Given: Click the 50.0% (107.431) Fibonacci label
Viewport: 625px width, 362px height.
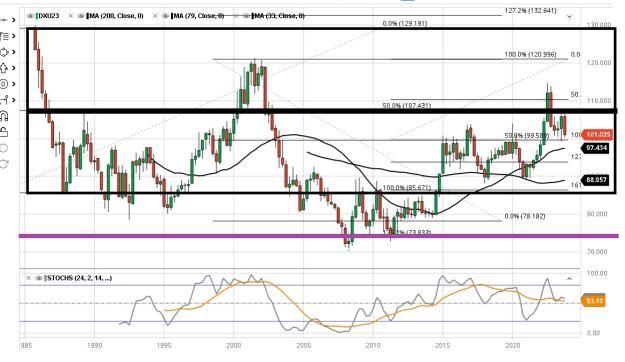Looking at the screenshot, I should (407, 106).
